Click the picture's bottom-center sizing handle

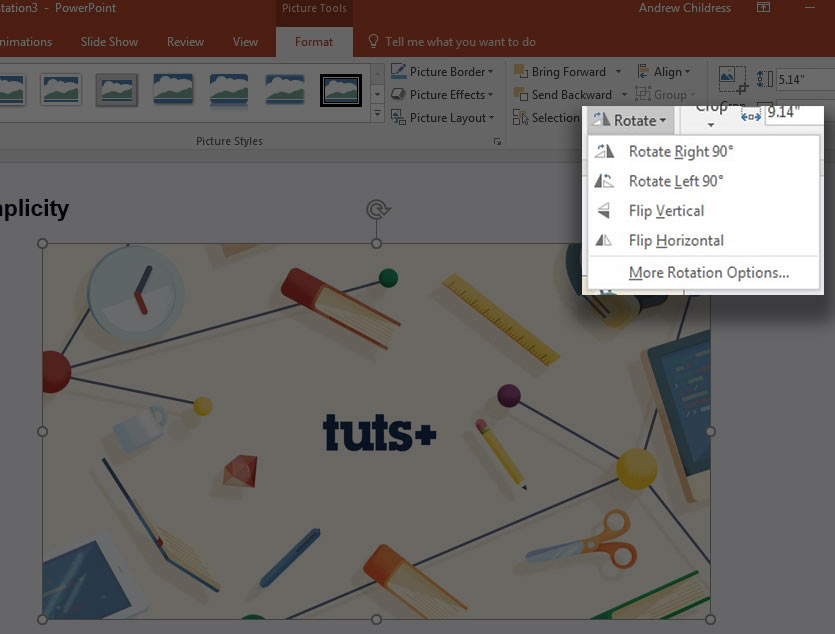tap(376, 620)
